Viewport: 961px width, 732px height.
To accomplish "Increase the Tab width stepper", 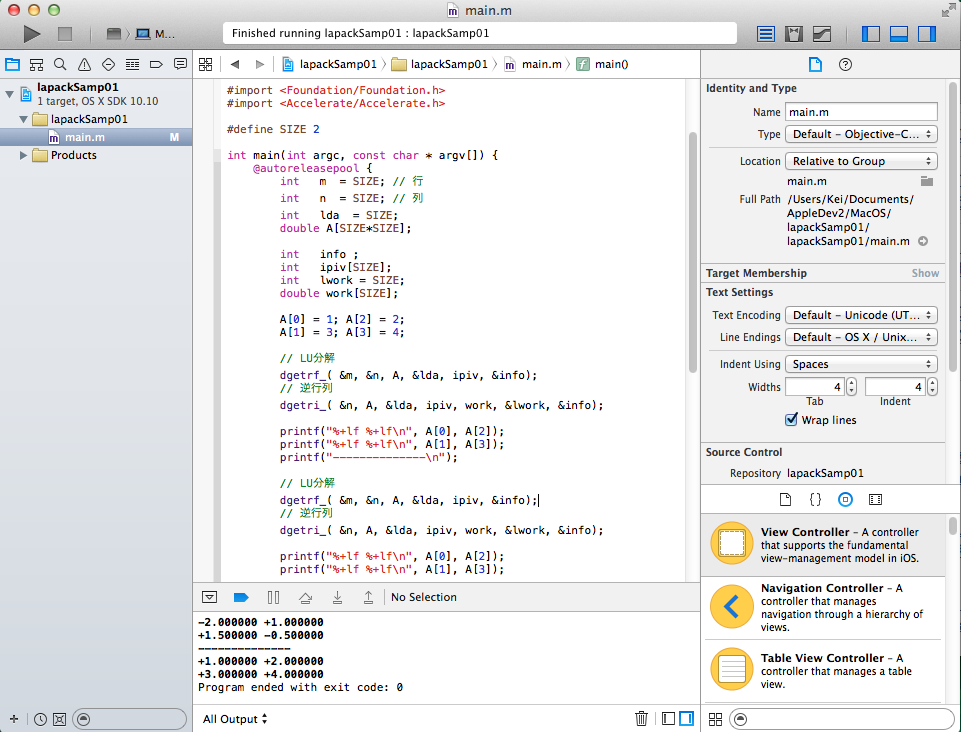I will click(x=851, y=382).
